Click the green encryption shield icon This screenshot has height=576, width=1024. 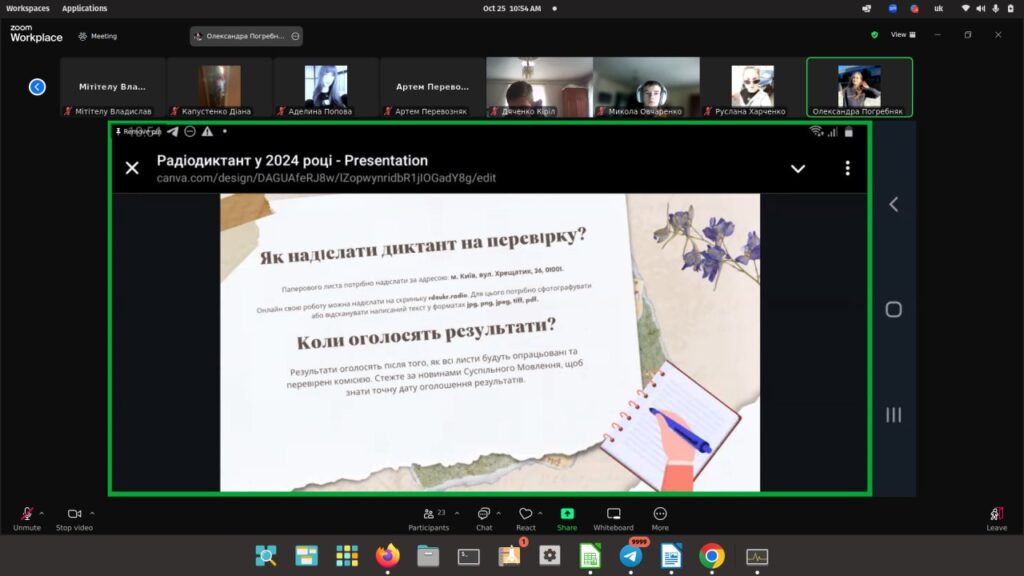click(874, 35)
